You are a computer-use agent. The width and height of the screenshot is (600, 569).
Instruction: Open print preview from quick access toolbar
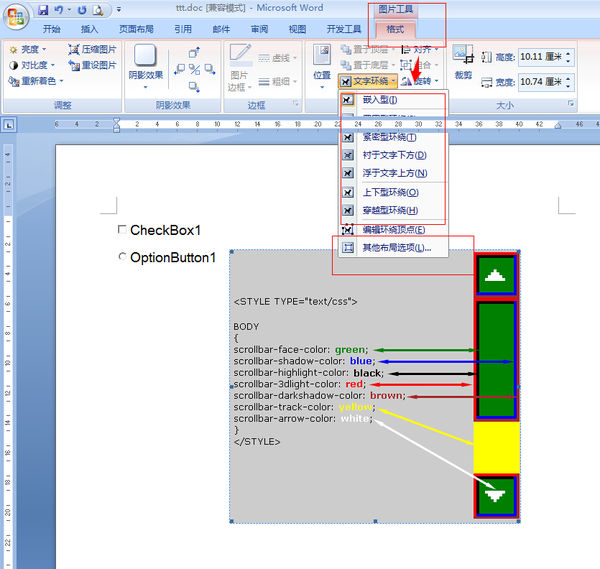click(x=98, y=10)
